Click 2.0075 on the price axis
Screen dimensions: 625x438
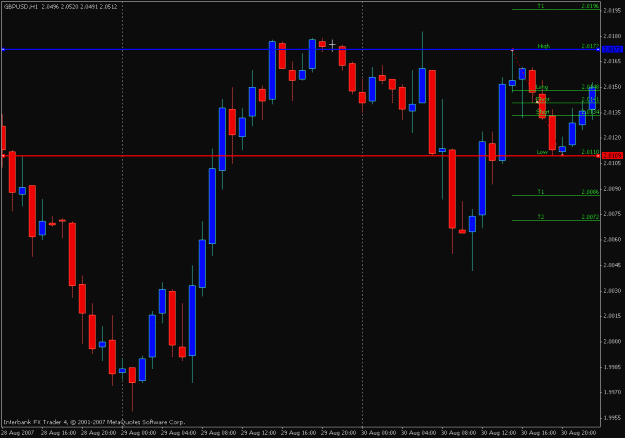pos(612,214)
